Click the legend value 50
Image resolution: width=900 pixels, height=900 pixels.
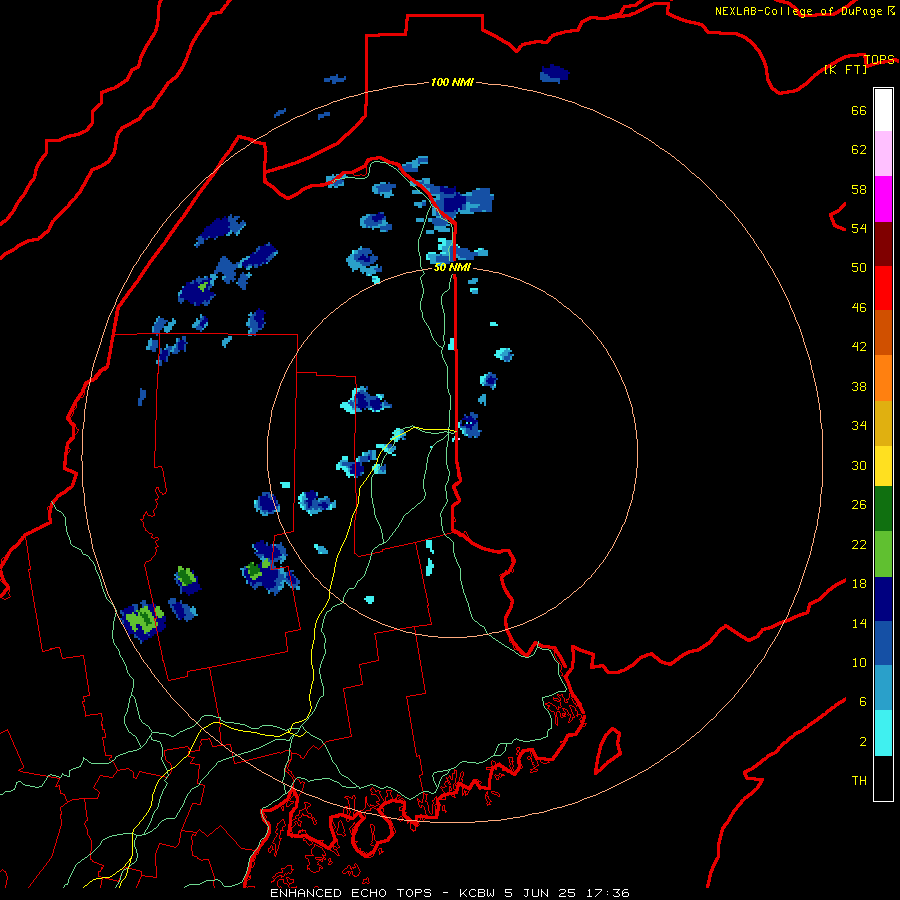[x=859, y=267]
